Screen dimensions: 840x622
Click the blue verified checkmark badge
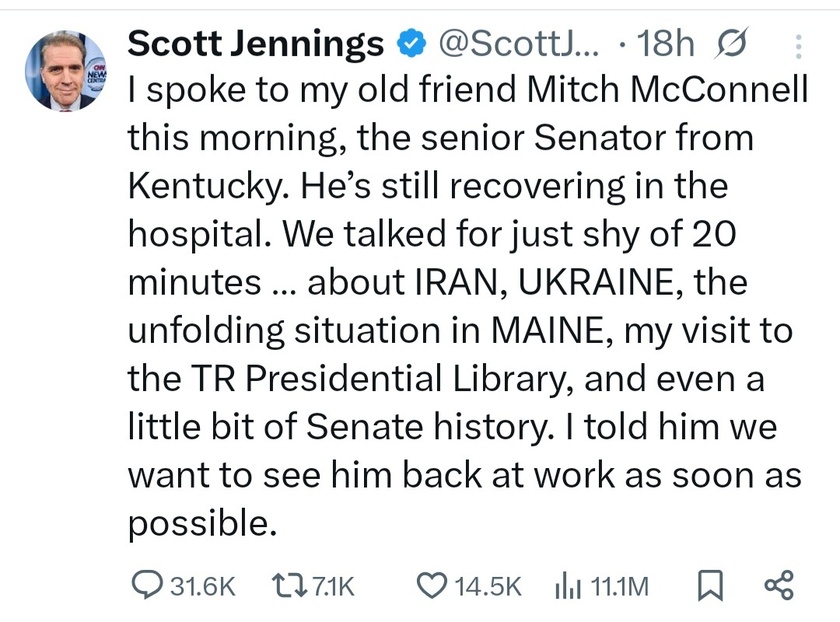pyautogui.click(x=411, y=44)
